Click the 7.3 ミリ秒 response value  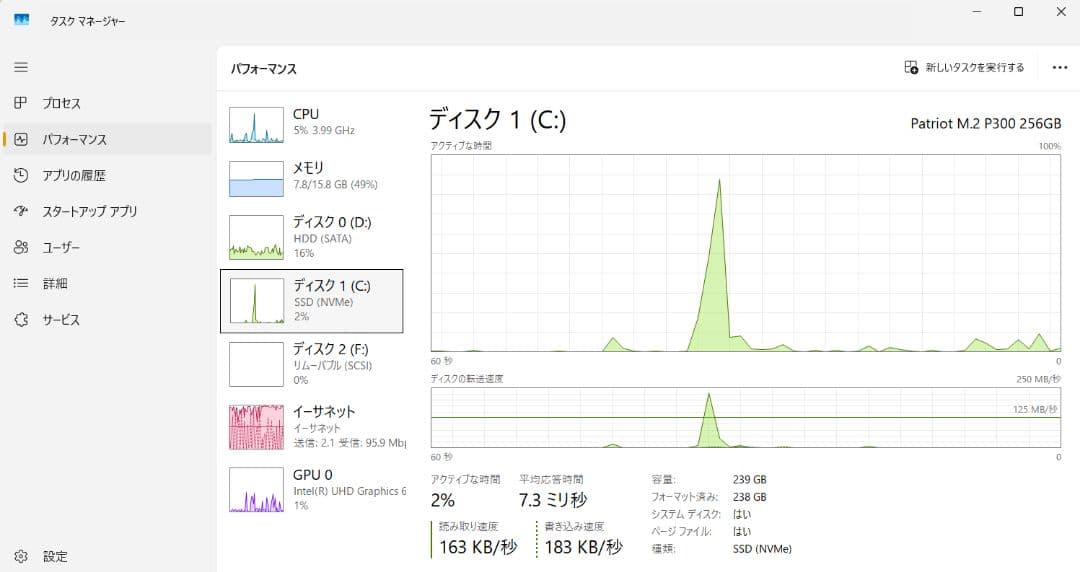553,500
